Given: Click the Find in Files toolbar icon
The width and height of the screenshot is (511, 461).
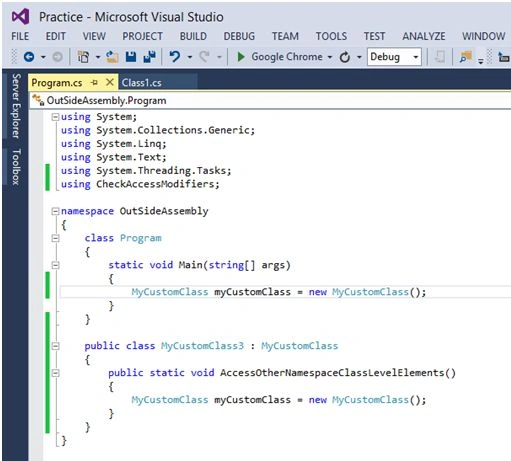Looking at the screenshot, I should tap(466, 57).
